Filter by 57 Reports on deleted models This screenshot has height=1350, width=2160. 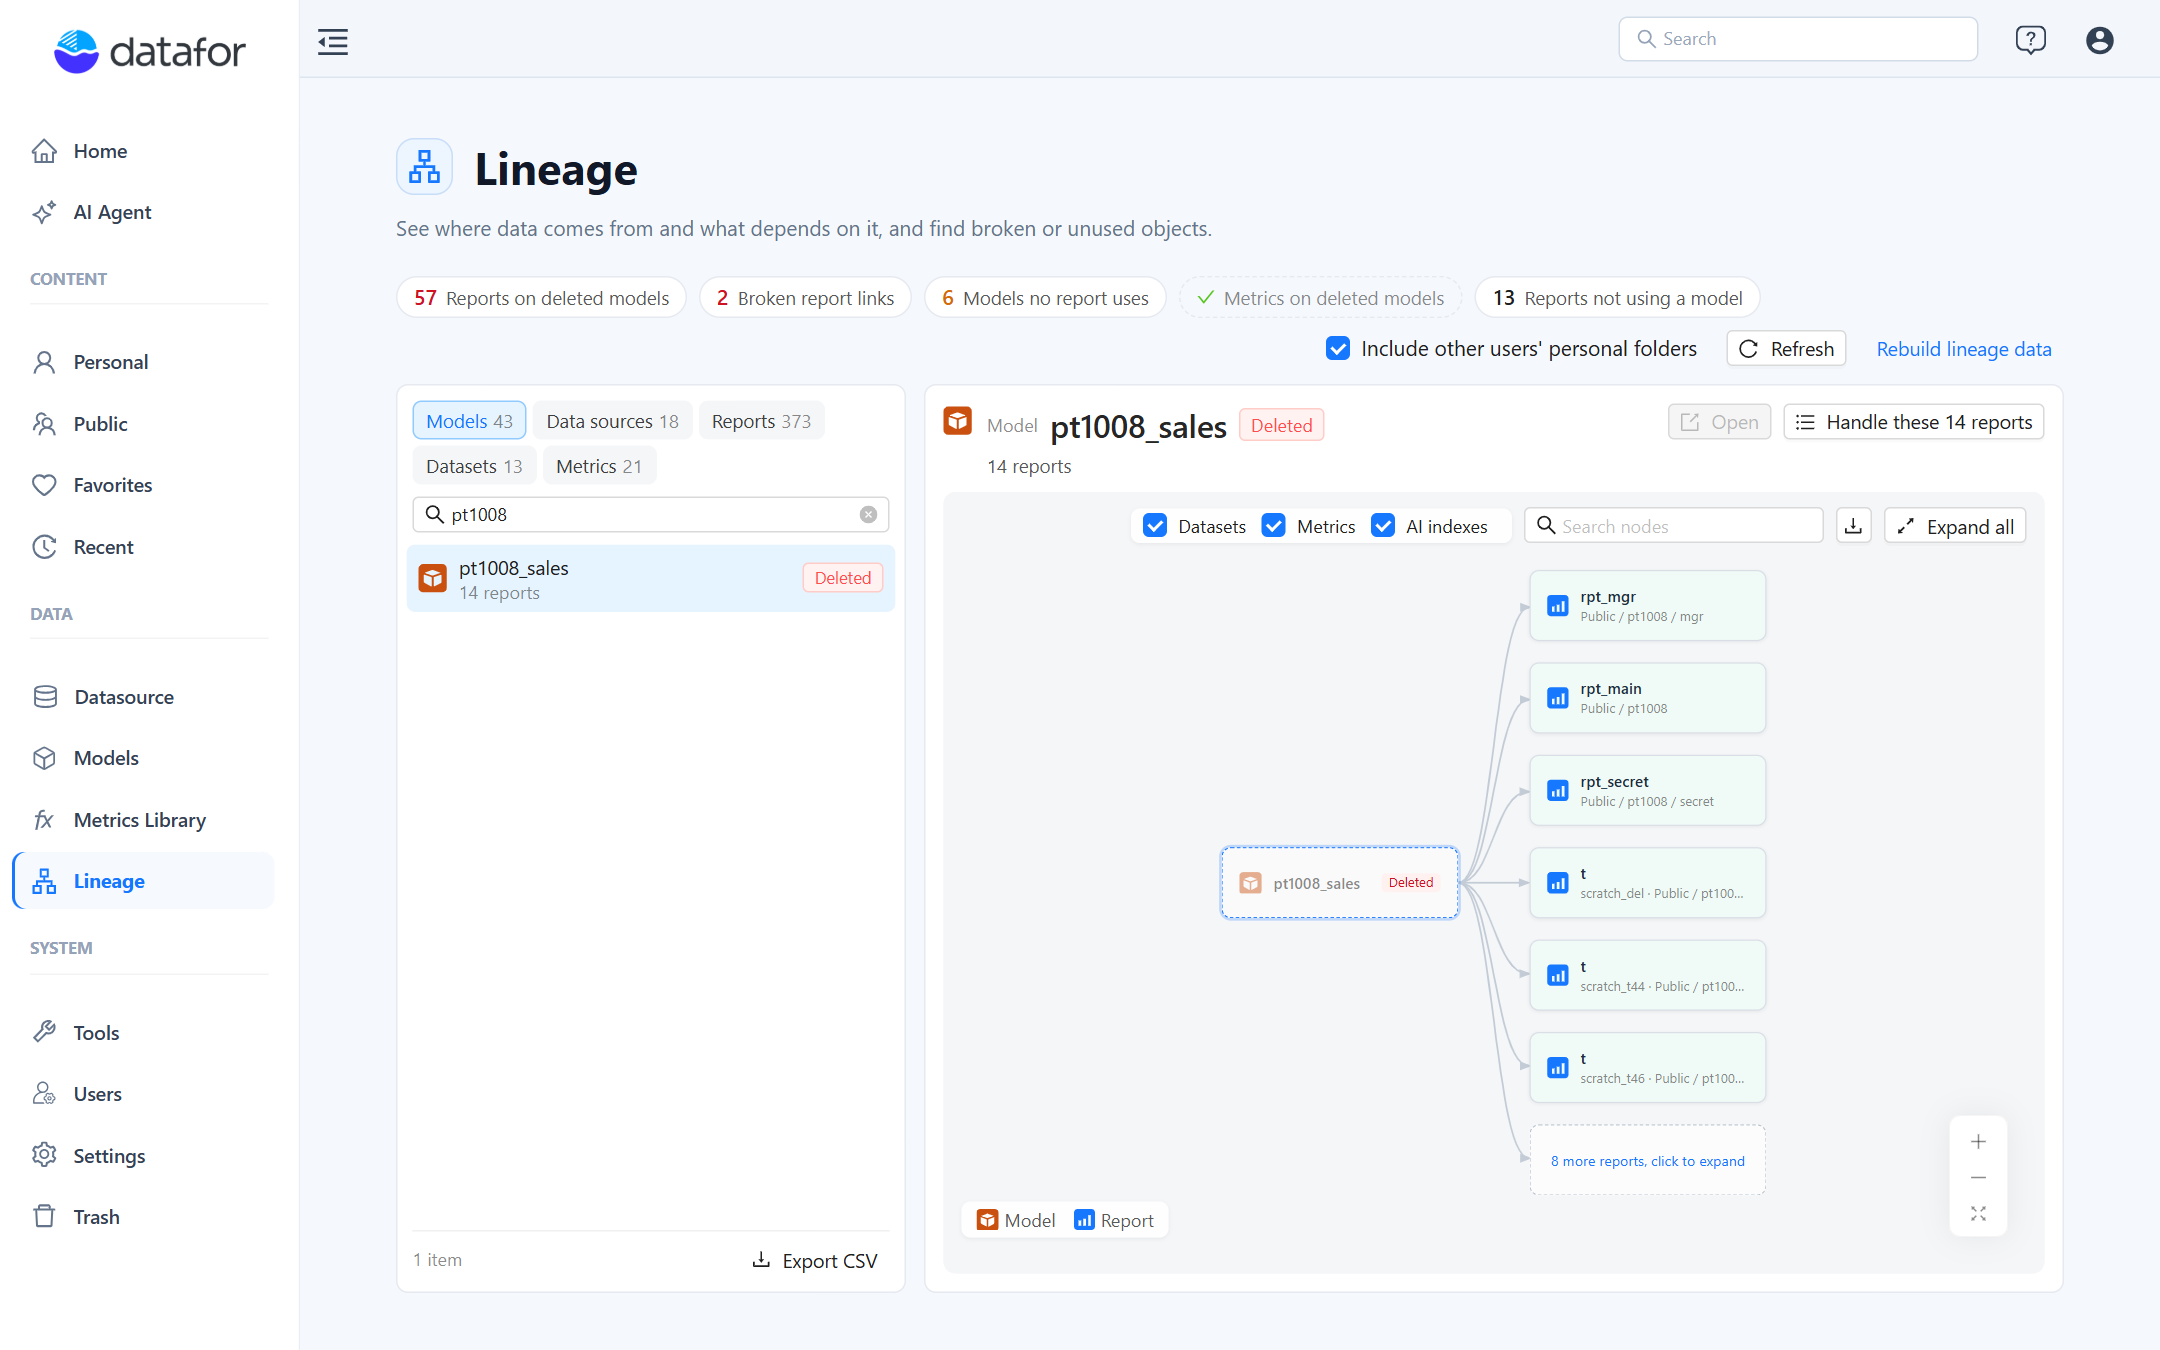pyautogui.click(x=541, y=298)
